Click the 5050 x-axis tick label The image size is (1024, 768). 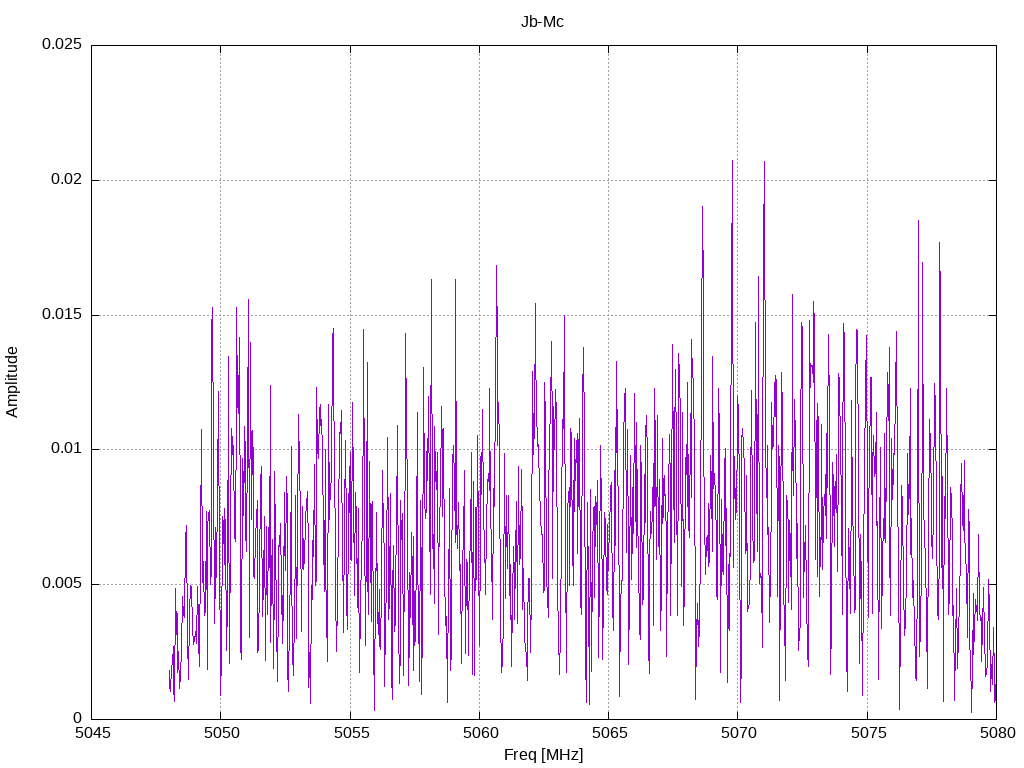click(x=222, y=732)
